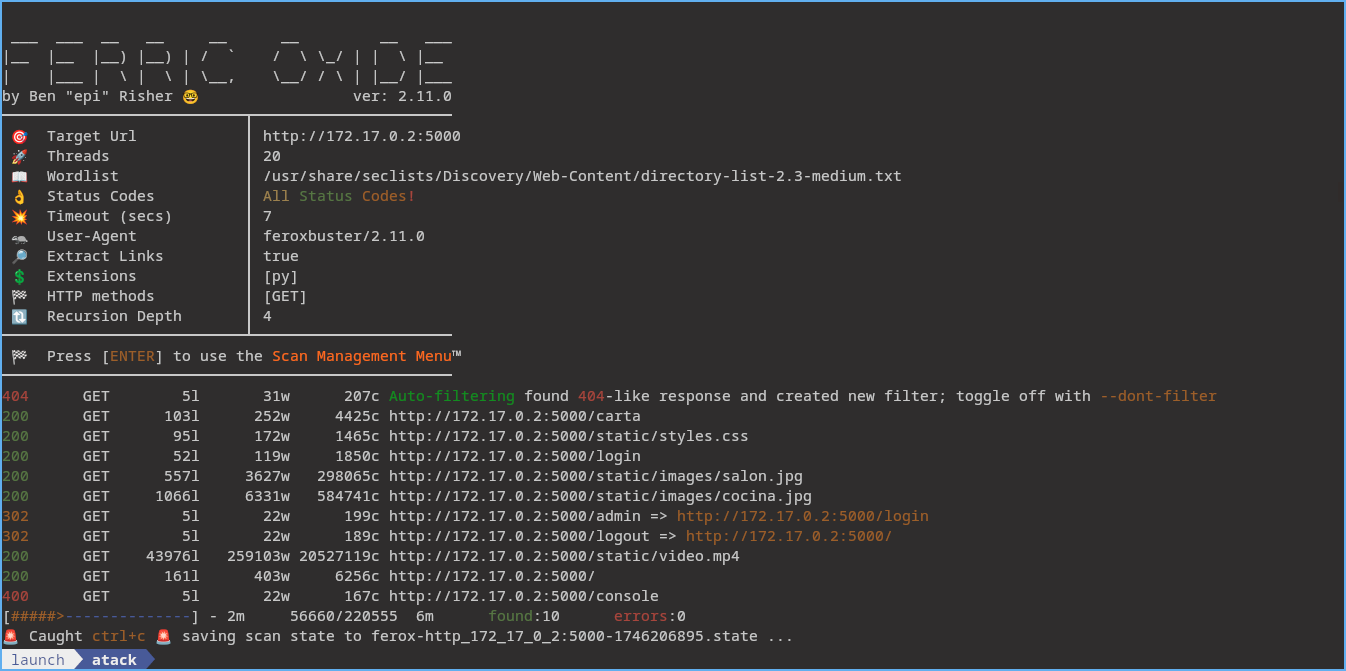
Task: Click the 'ver: 2.11.0' version text
Action: point(402,96)
